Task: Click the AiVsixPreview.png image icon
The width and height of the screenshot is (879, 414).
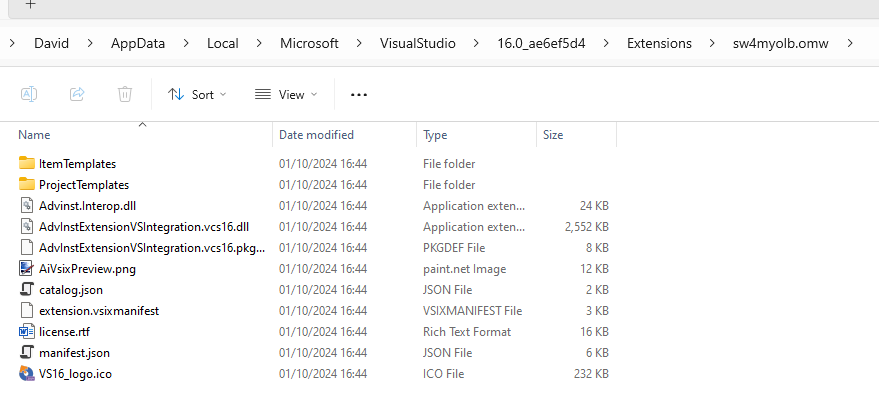Action: tap(27, 269)
